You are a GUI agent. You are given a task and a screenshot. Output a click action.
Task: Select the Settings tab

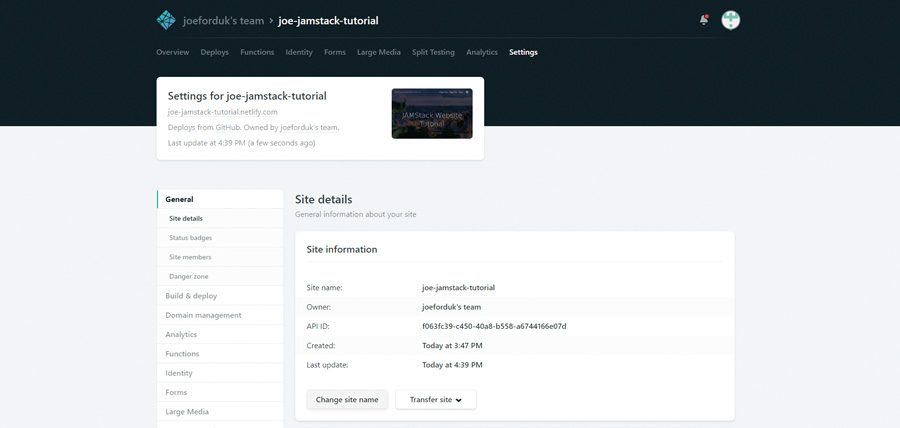[x=523, y=52]
